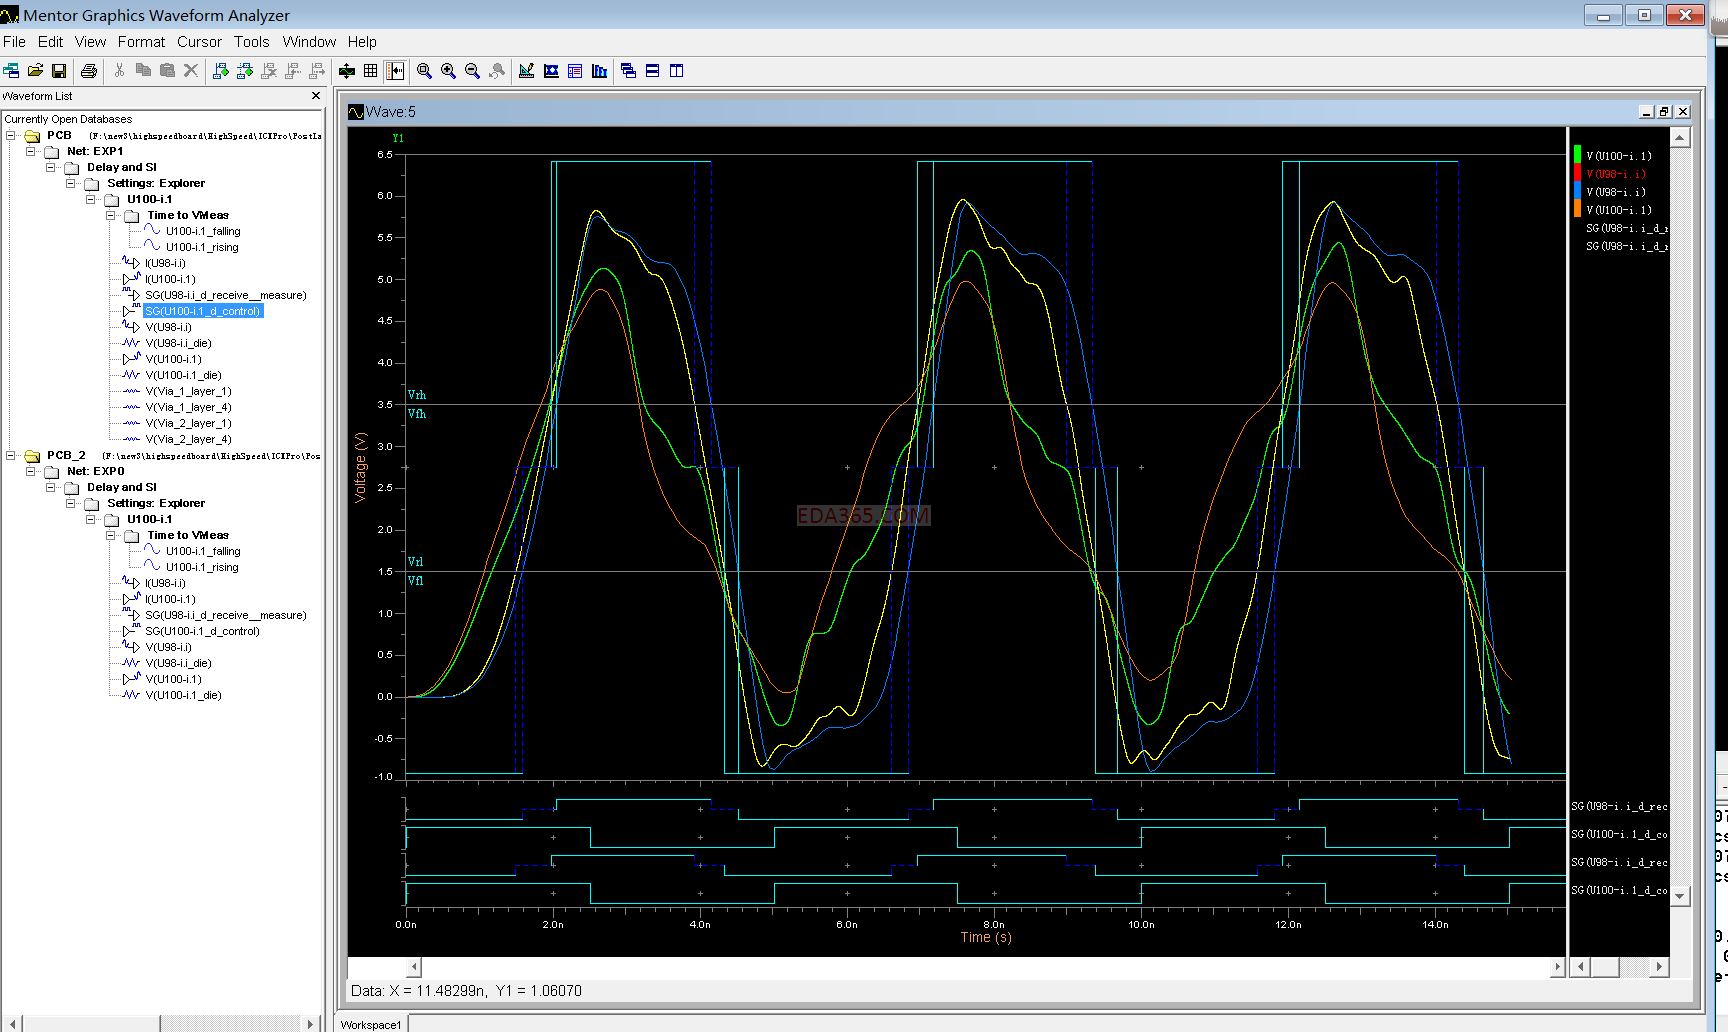Close the Waveform List panel
The height and width of the screenshot is (1032, 1728).
pyautogui.click(x=316, y=96)
